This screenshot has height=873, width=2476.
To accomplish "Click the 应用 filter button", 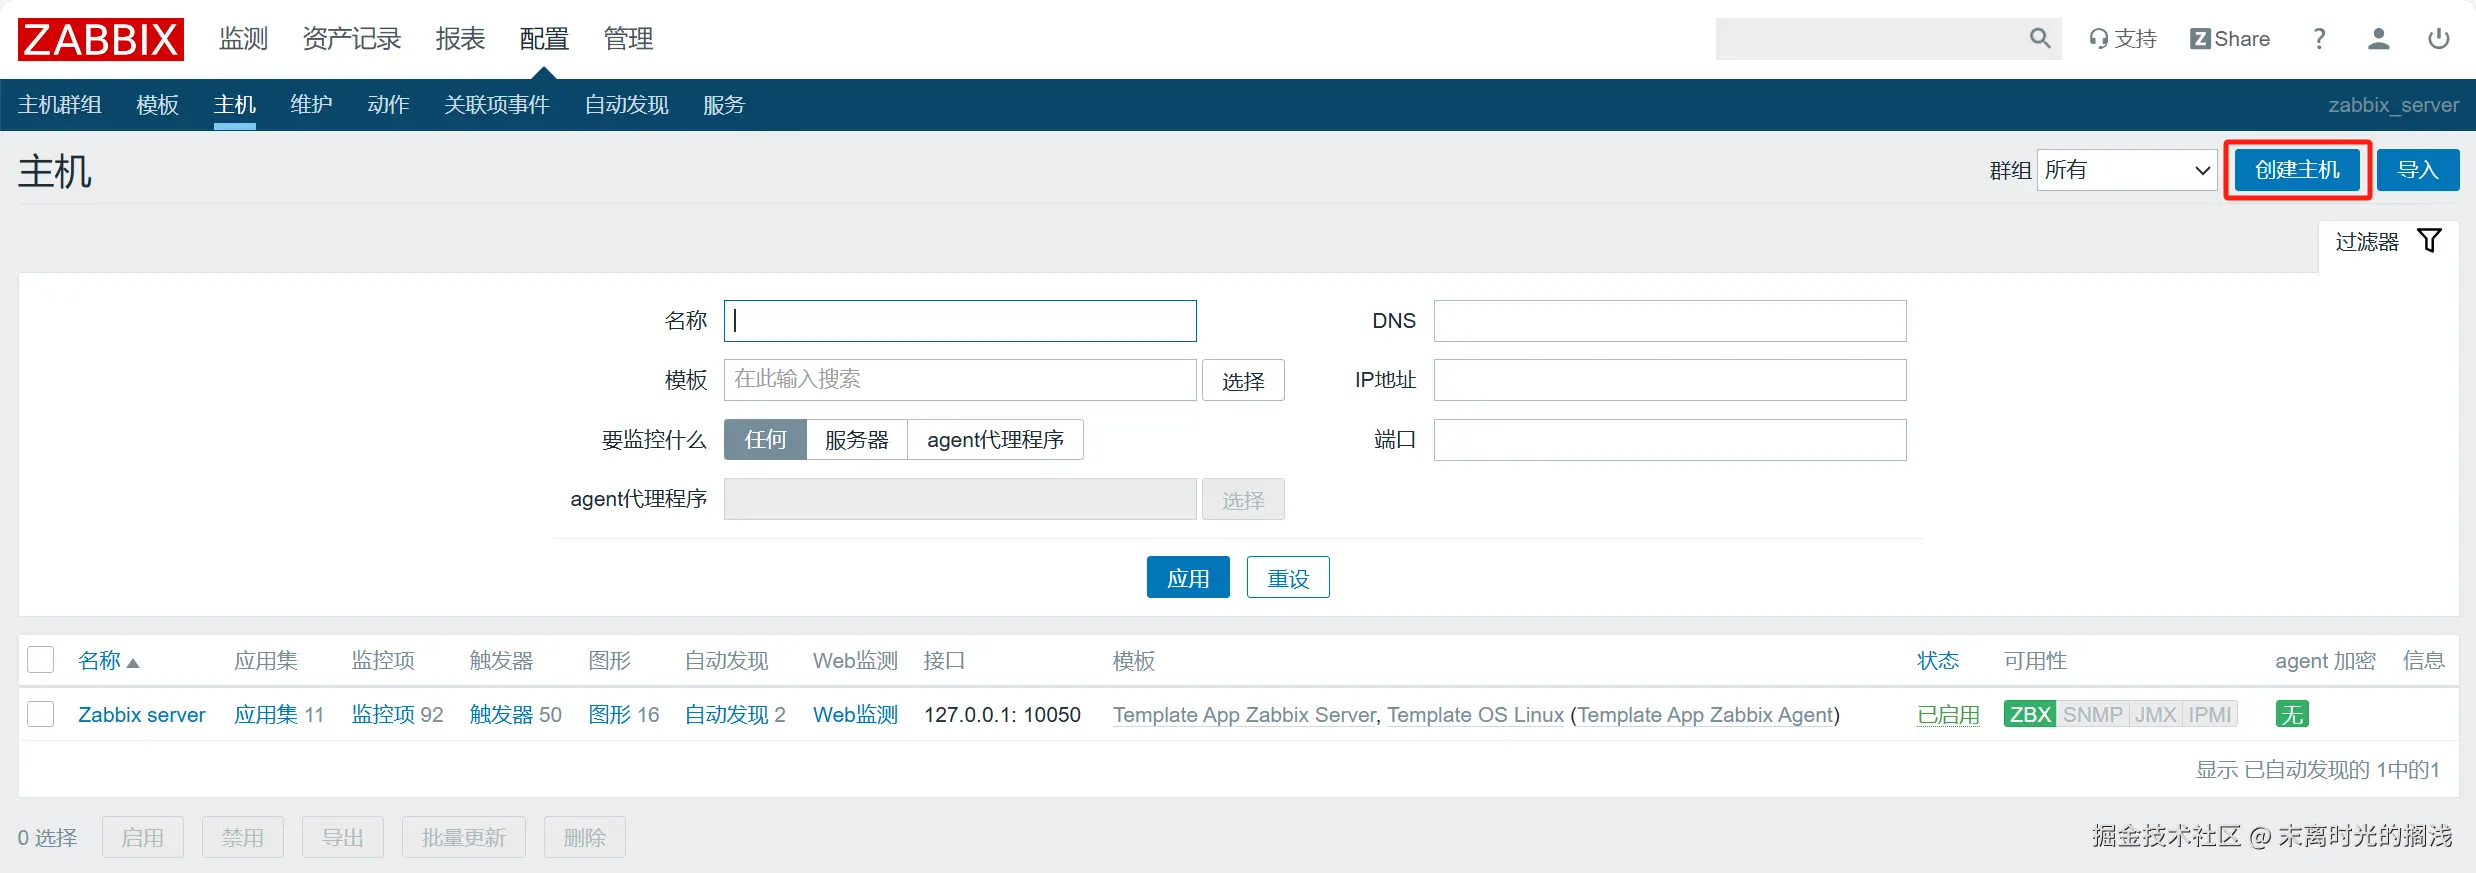I will click(x=1188, y=578).
